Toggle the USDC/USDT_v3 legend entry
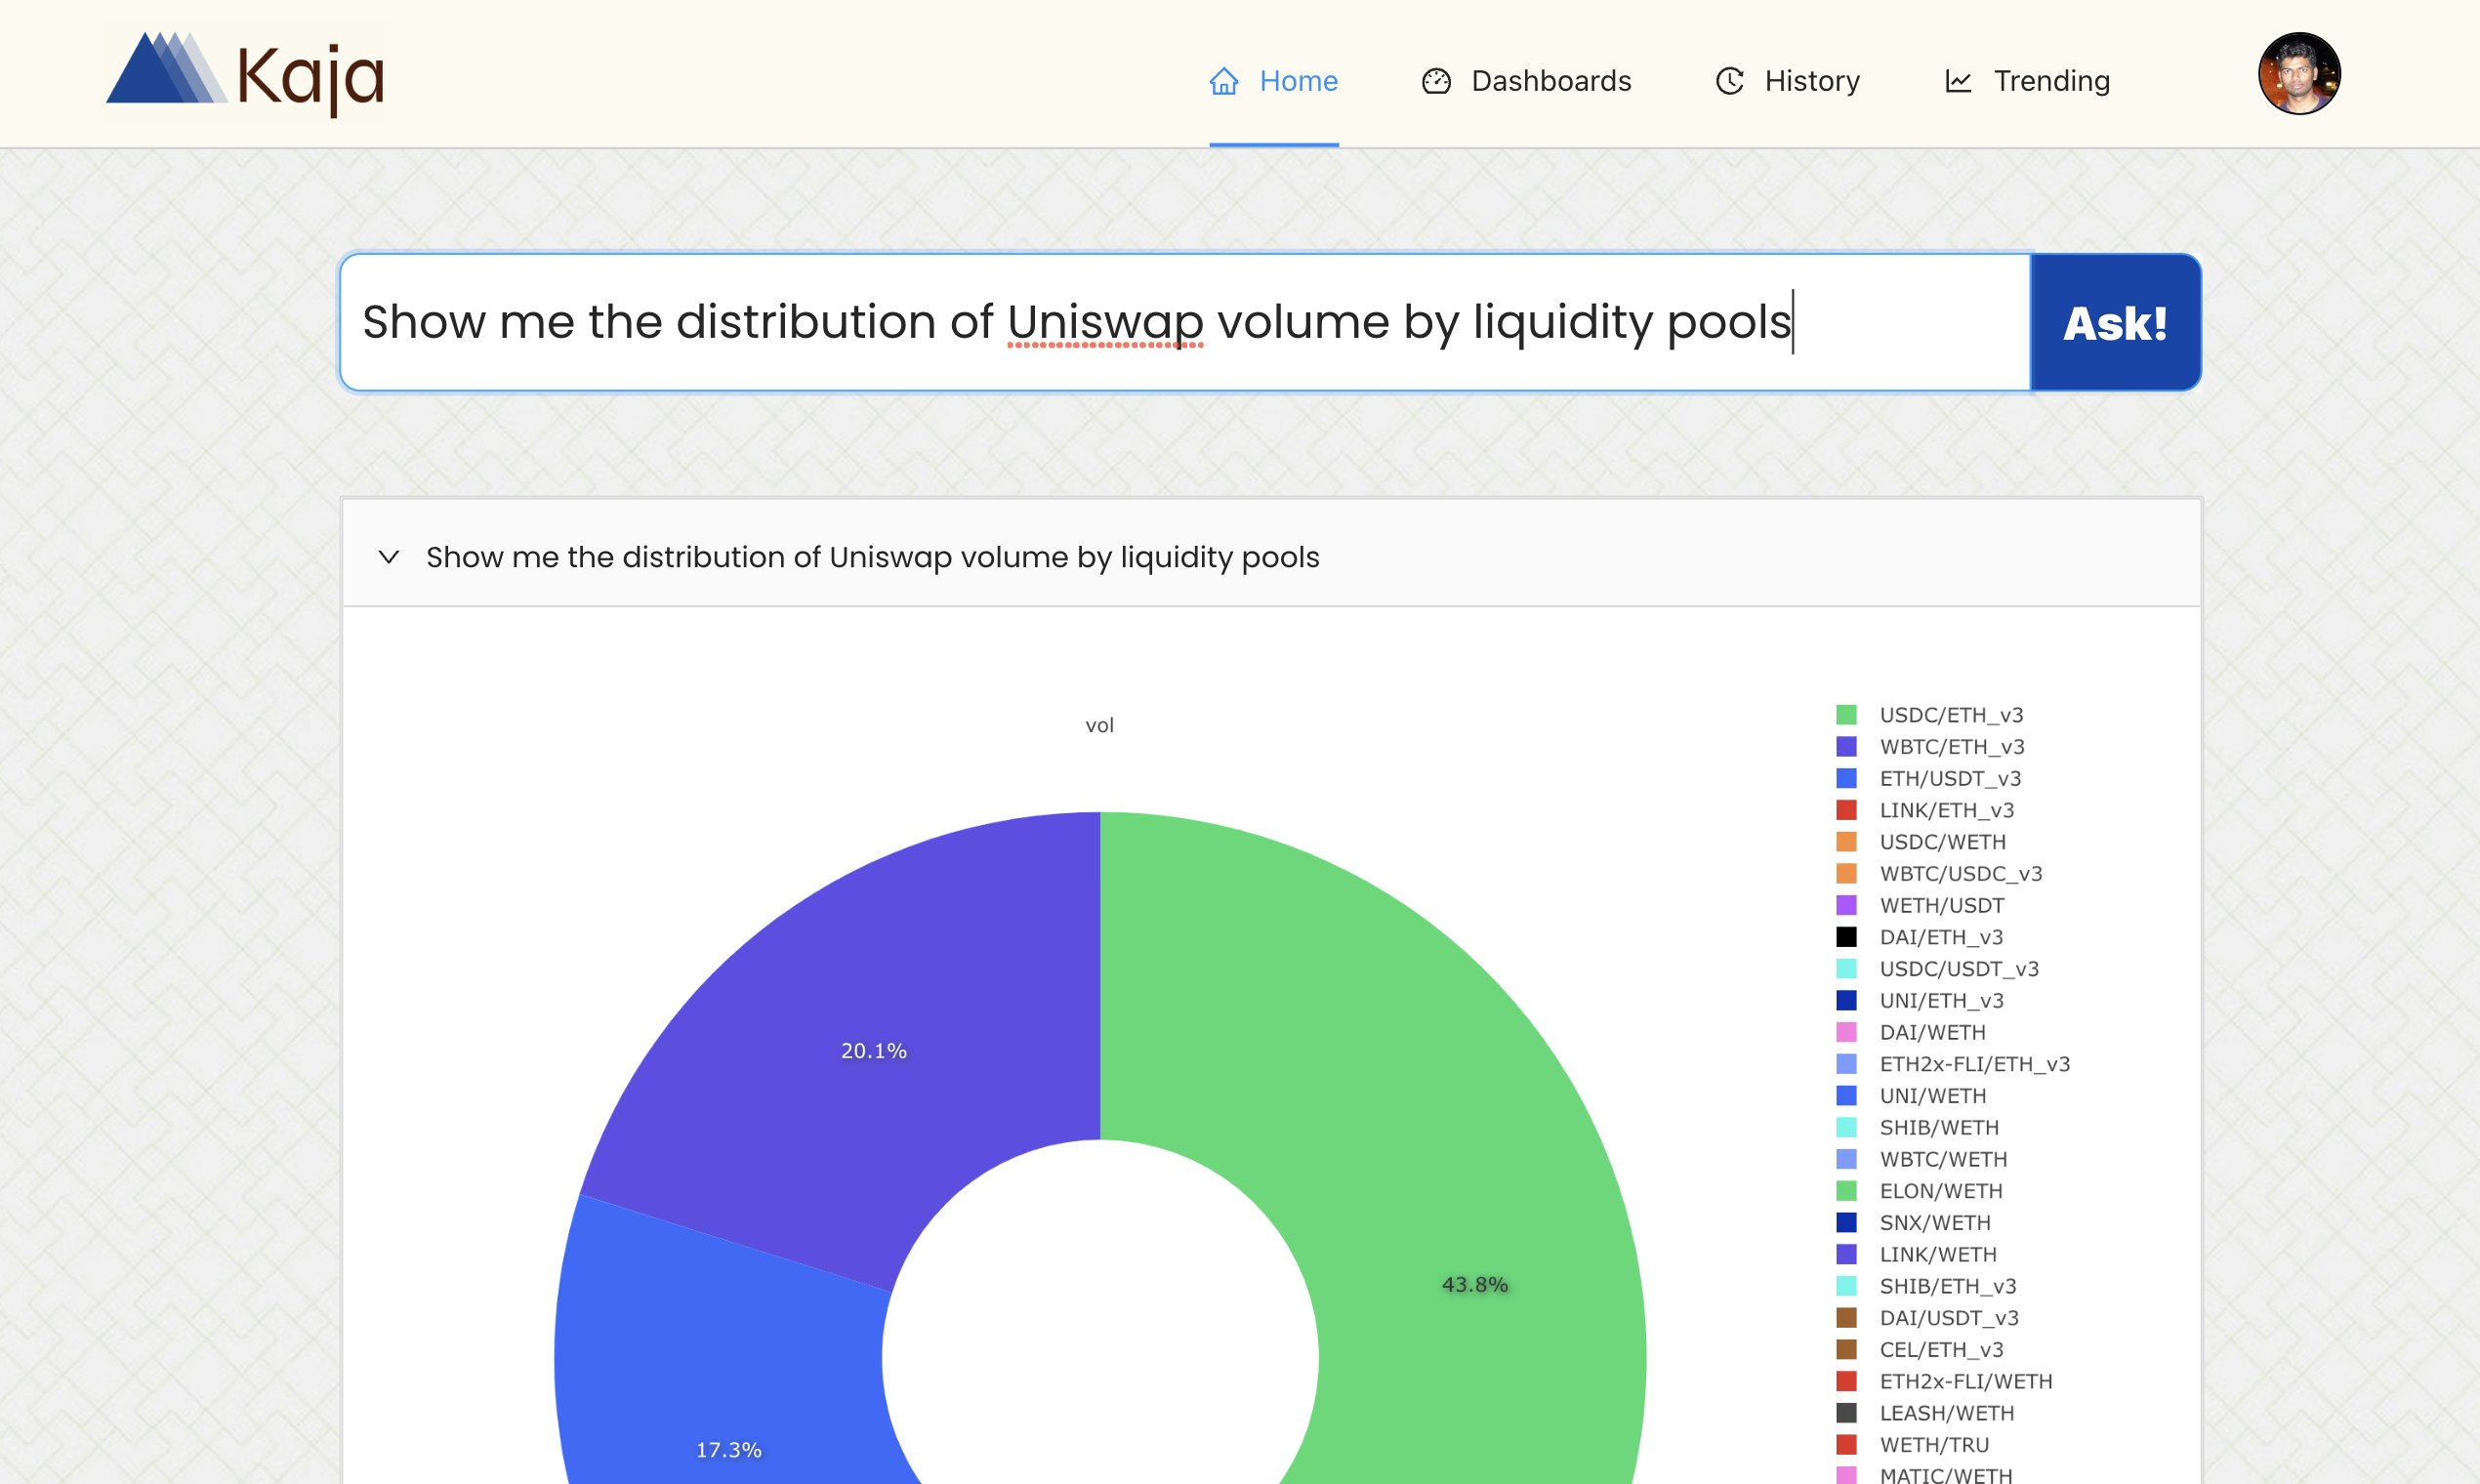The height and width of the screenshot is (1484, 2480). point(1937,969)
